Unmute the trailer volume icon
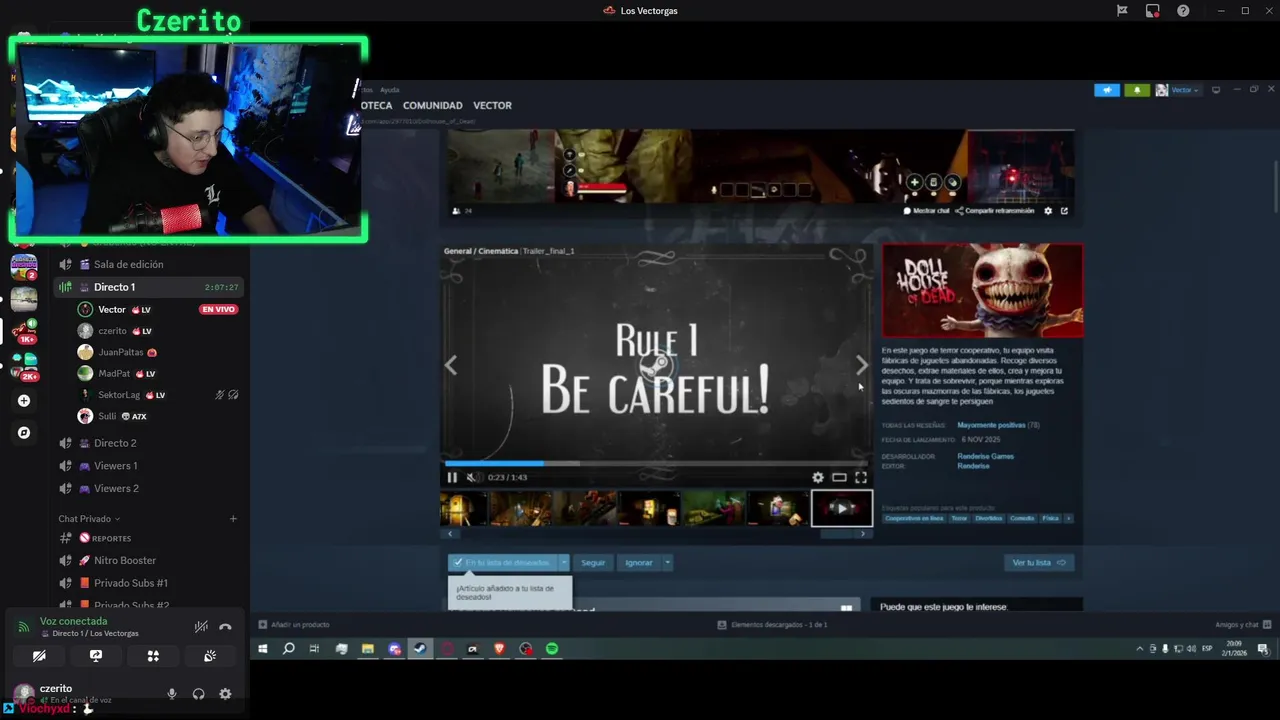 coord(472,477)
